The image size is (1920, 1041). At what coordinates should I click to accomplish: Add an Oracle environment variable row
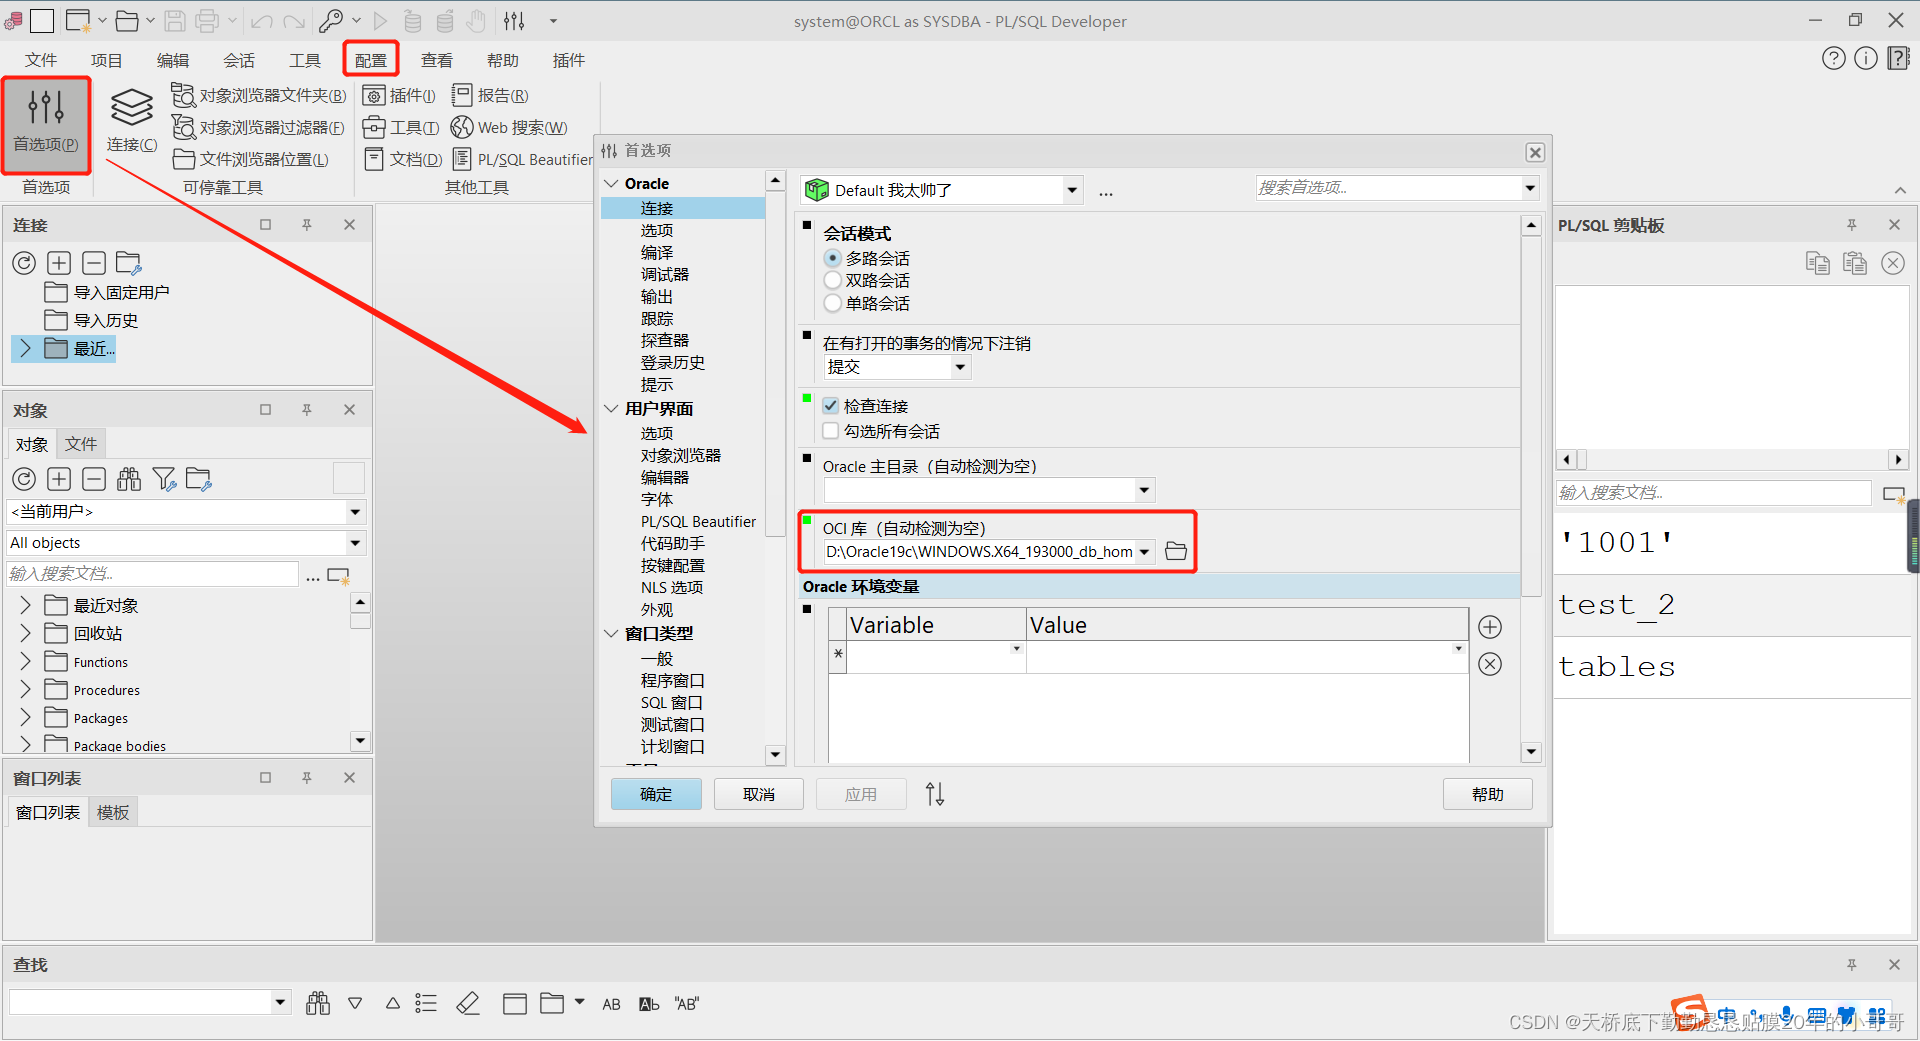pos(1490,627)
